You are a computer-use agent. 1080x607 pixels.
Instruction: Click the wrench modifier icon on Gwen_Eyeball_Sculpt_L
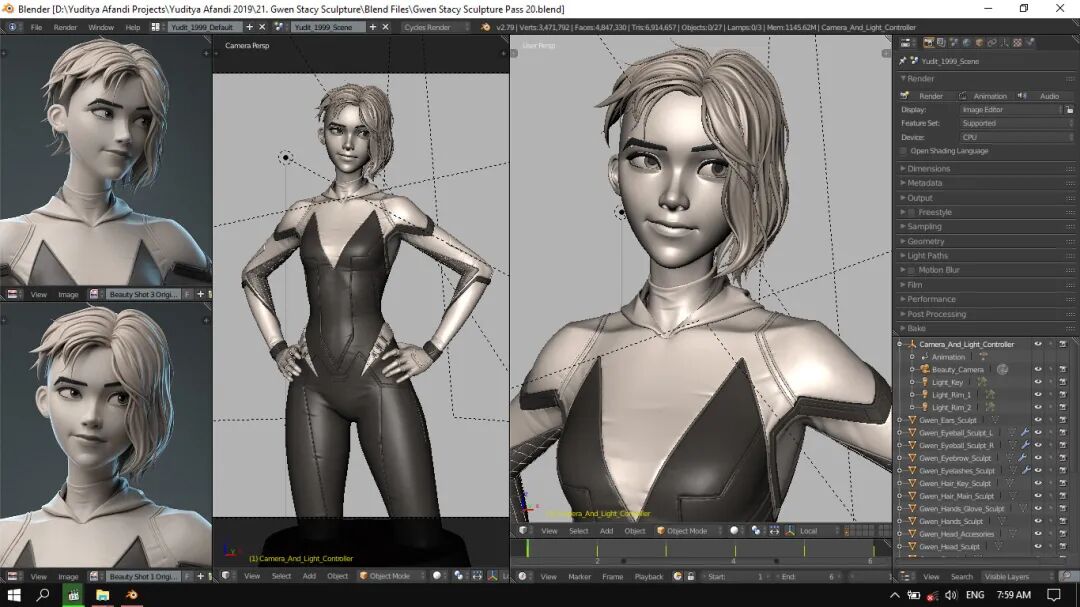(x=1025, y=433)
